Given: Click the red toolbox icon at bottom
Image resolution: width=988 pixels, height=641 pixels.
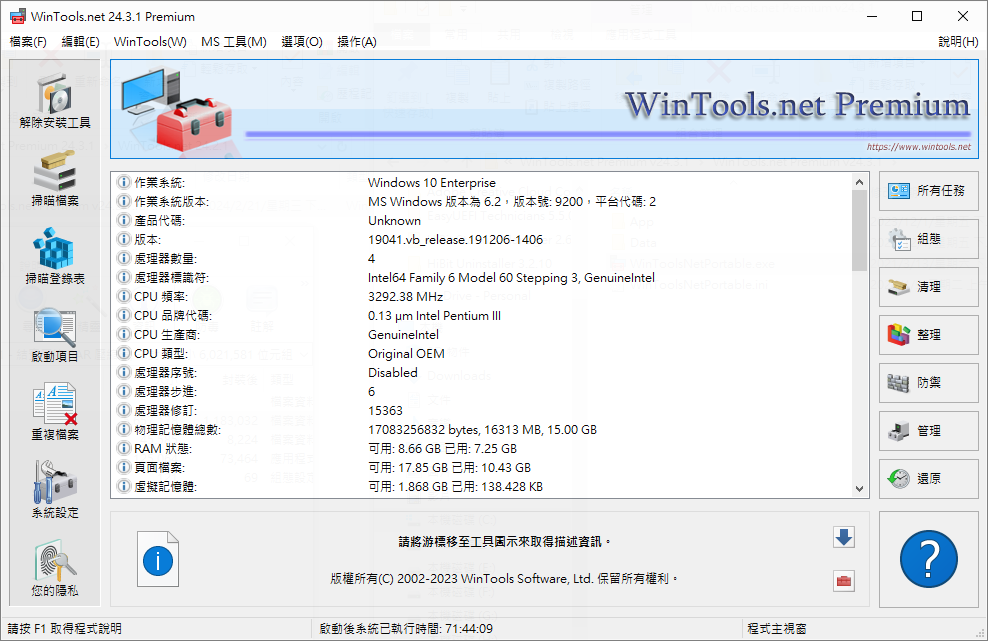Looking at the screenshot, I should 844,580.
